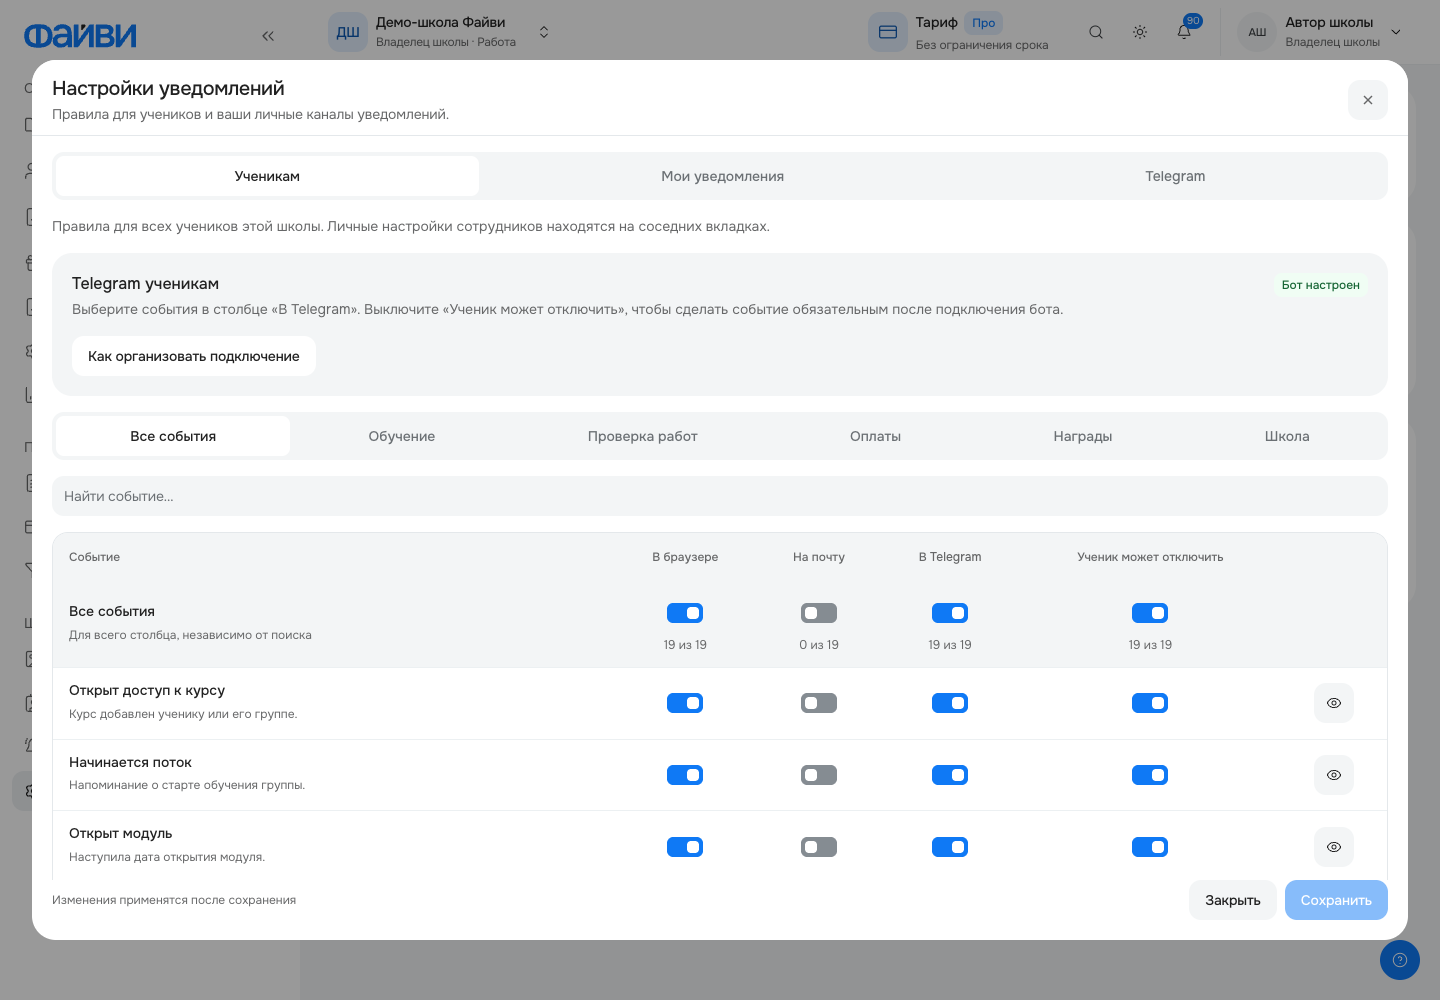Enable На почту toggle for Все события
The width and height of the screenshot is (1440, 1000).
(819, 613)
